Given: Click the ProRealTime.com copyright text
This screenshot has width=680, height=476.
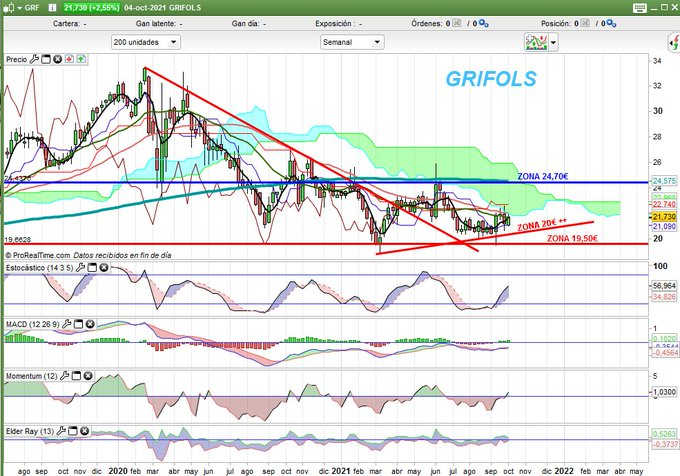Looking at the screenshot, I should (x=37, y=255).
